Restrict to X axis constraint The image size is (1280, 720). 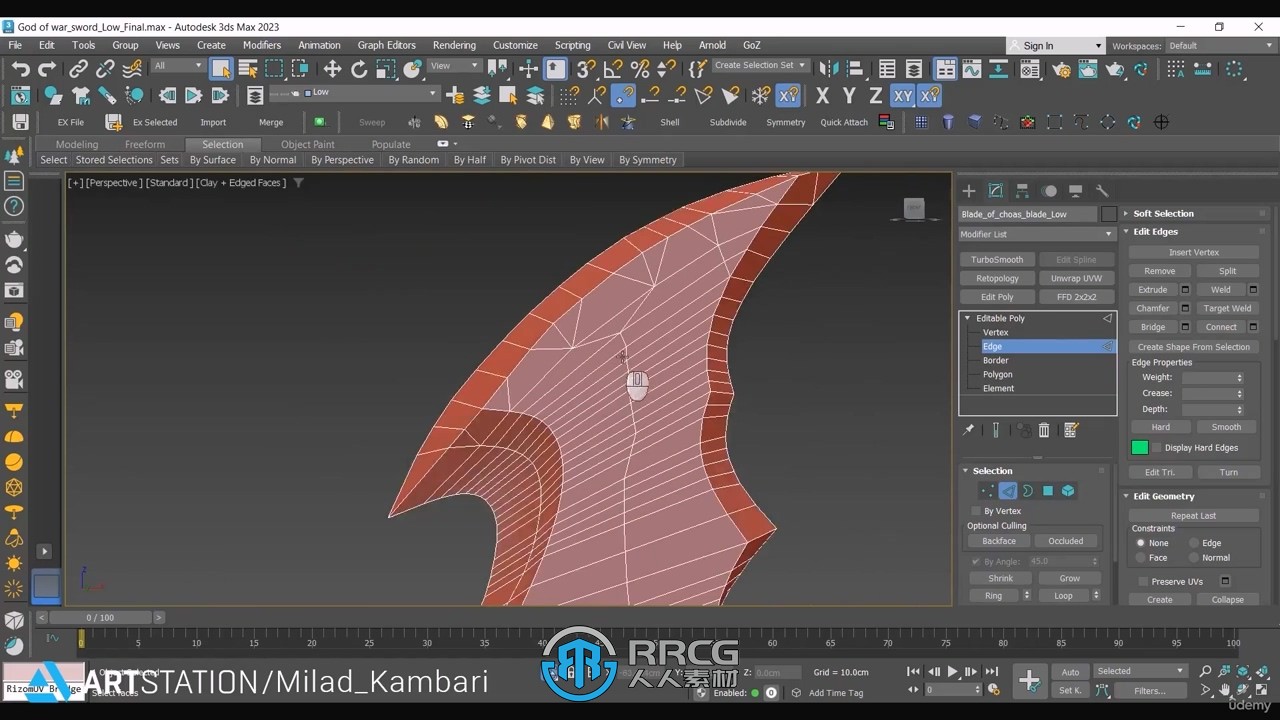(822, 96)
